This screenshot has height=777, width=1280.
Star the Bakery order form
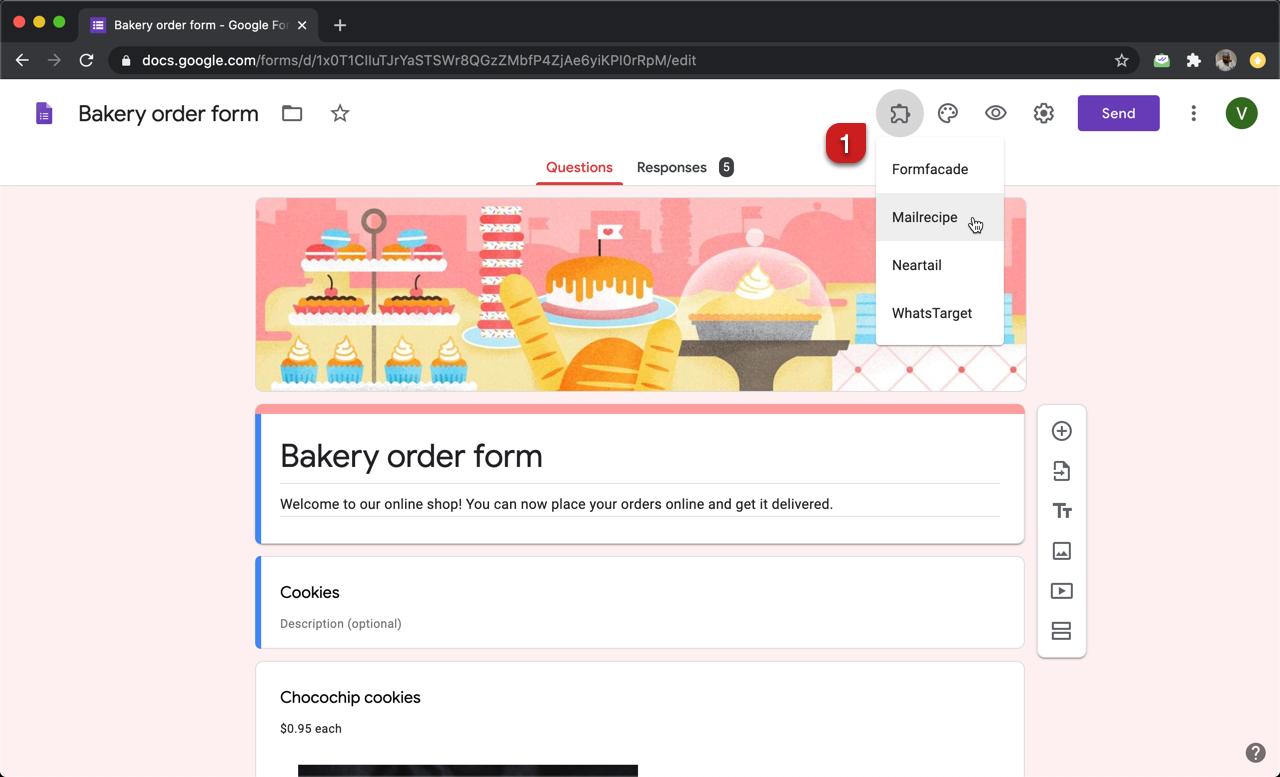339,113
